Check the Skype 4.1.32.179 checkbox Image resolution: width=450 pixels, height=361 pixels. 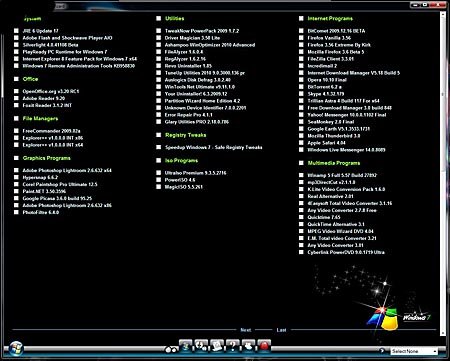301,94
